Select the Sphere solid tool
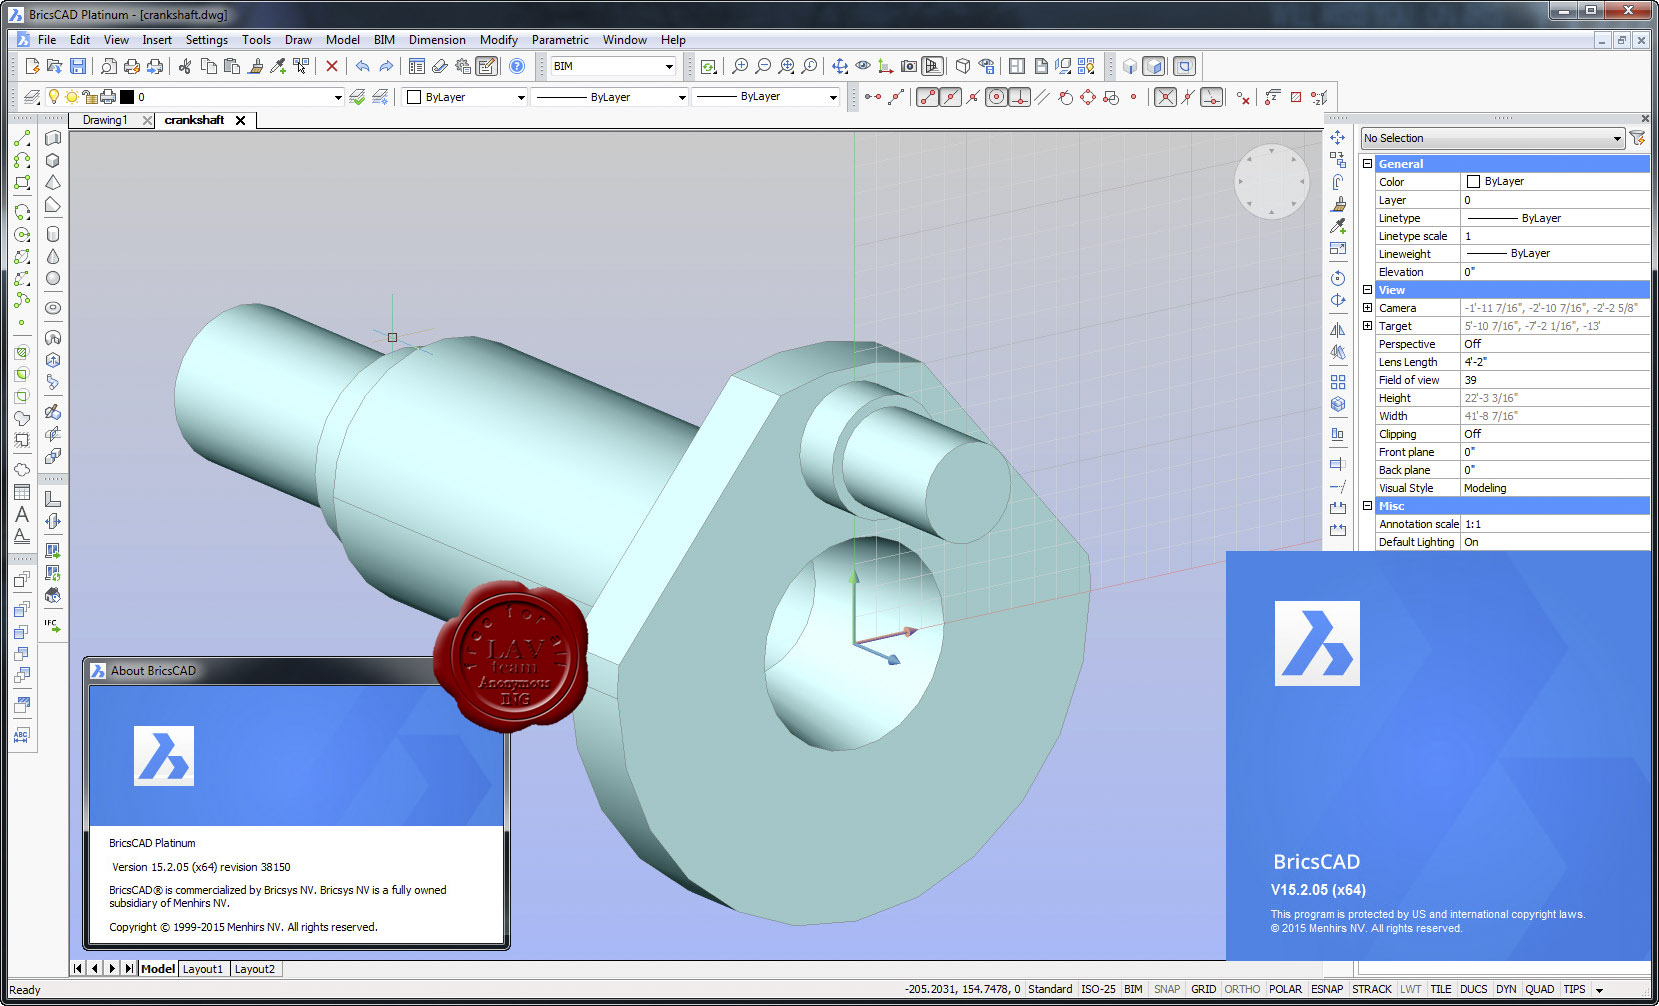Viewport: 1659px width, 1006px height. point(53,279)
